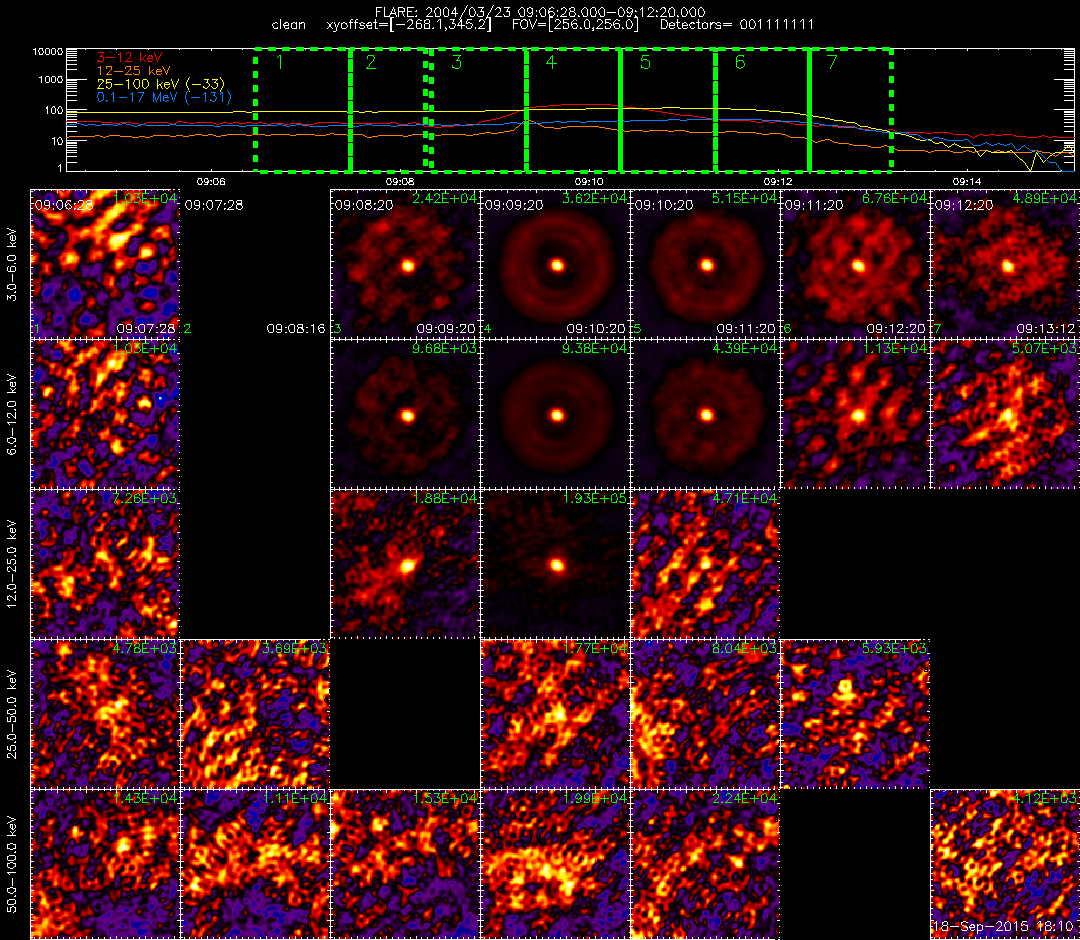Click the red '3-12 keV' legend entry
1080x940 pixels.
[129, 58]
